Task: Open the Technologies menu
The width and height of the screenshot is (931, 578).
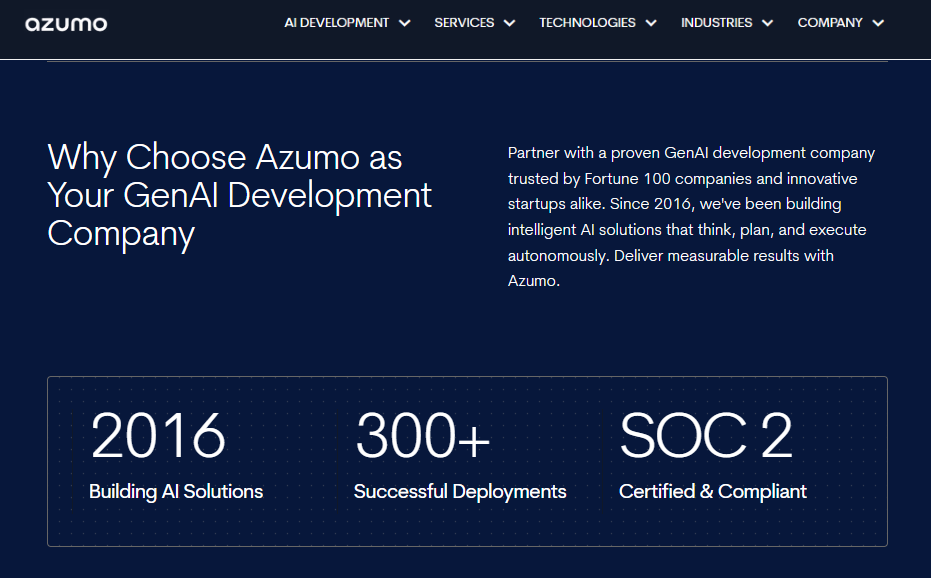Action: click(x=587, y=23)
